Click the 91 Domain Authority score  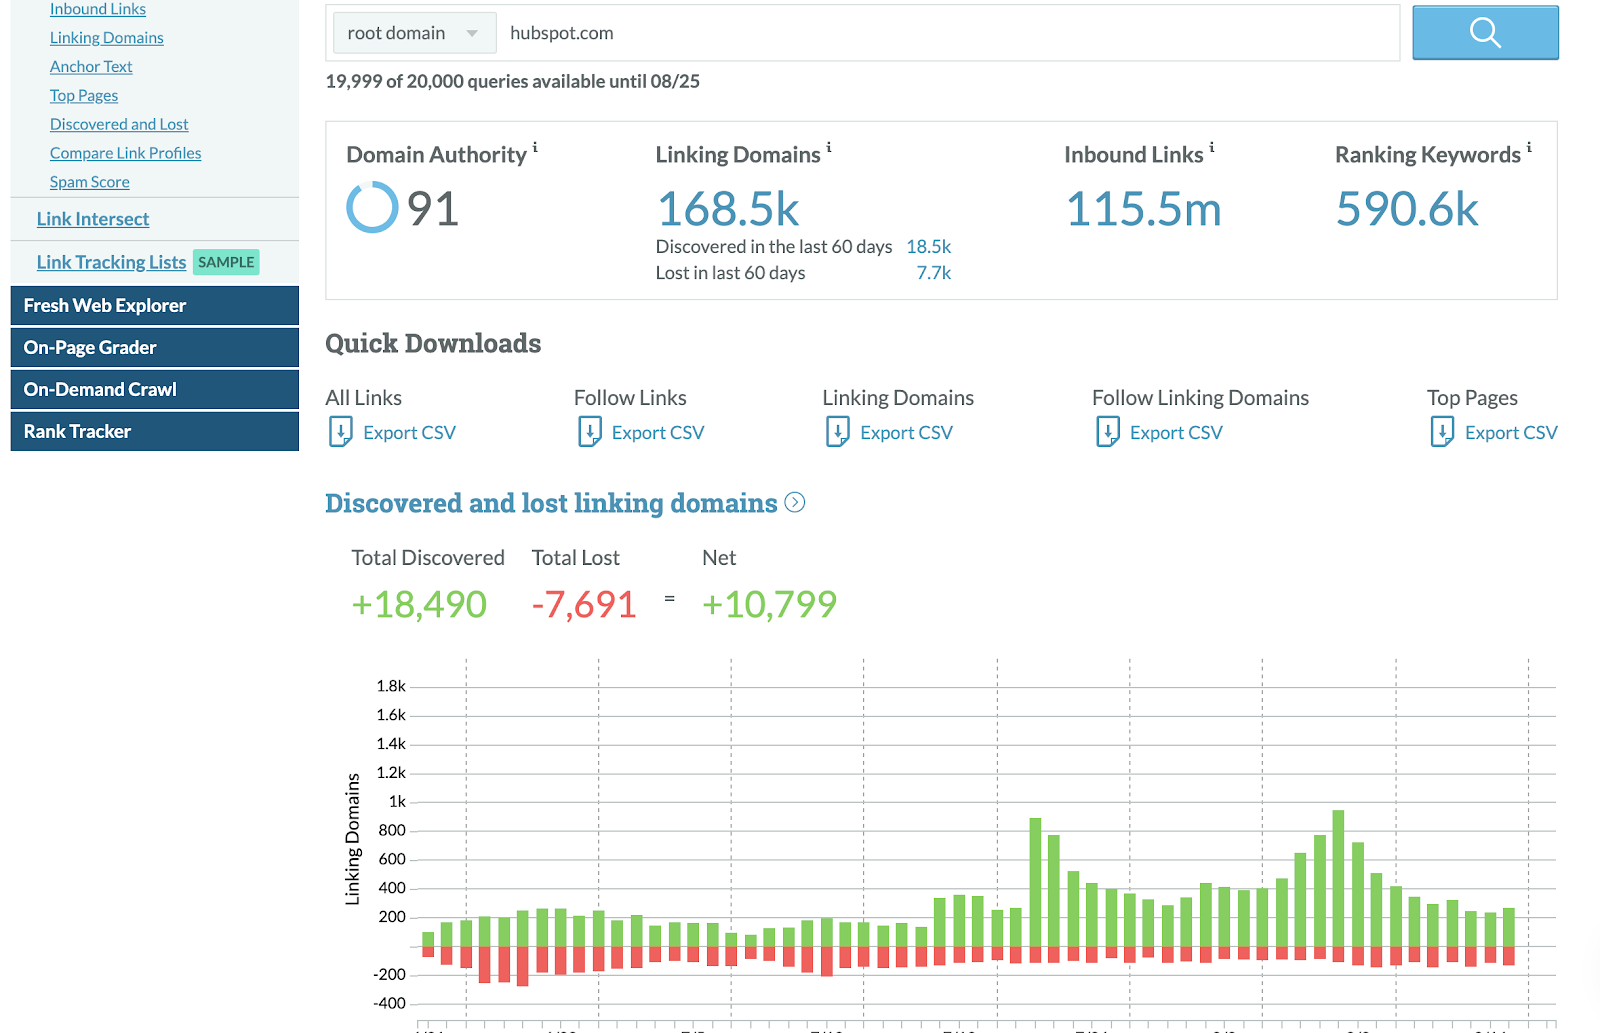[x=433, y=209]
